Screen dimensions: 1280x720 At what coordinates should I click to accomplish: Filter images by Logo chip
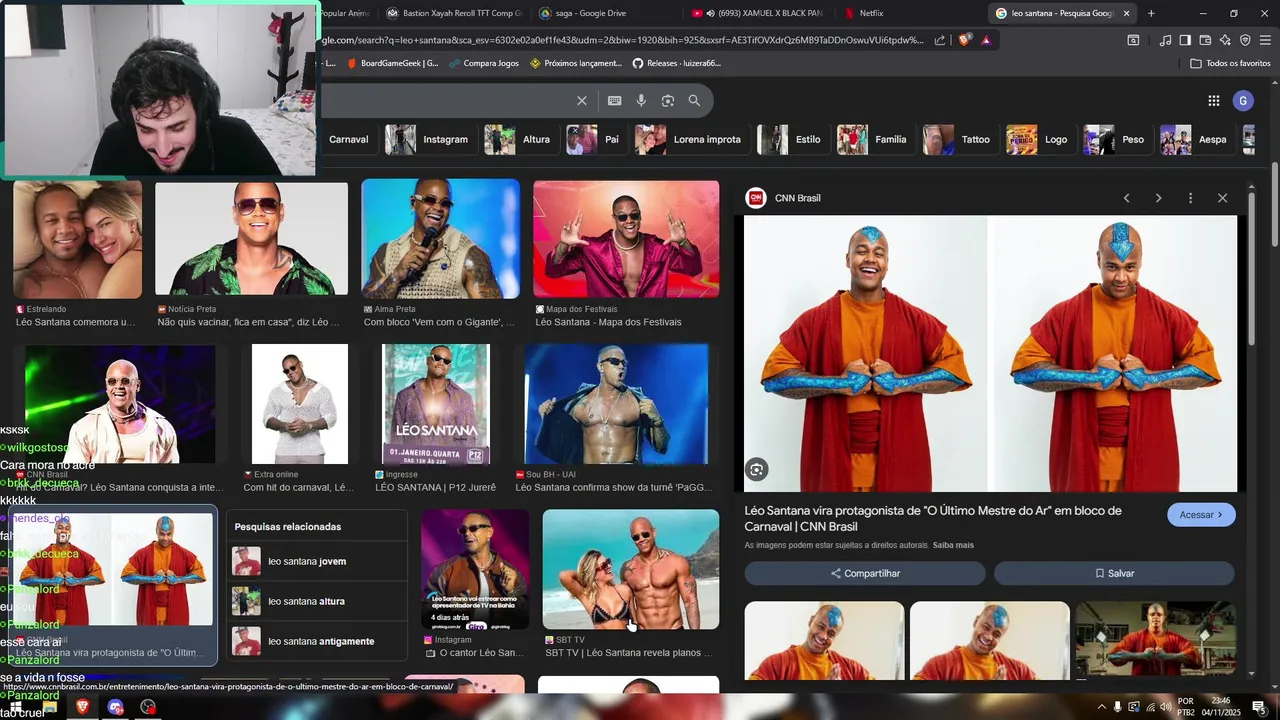coord(1038,139)
